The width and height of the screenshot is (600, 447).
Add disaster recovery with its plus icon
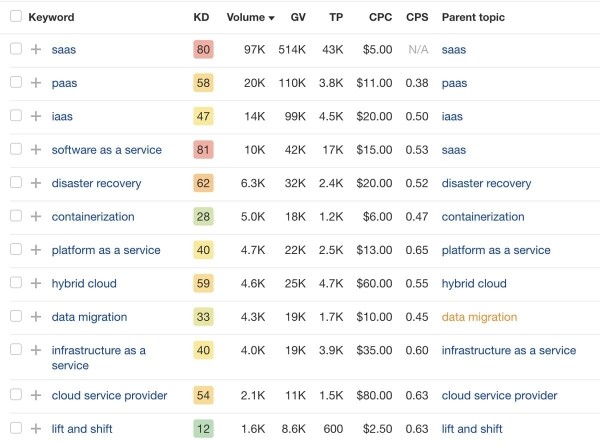36,183
